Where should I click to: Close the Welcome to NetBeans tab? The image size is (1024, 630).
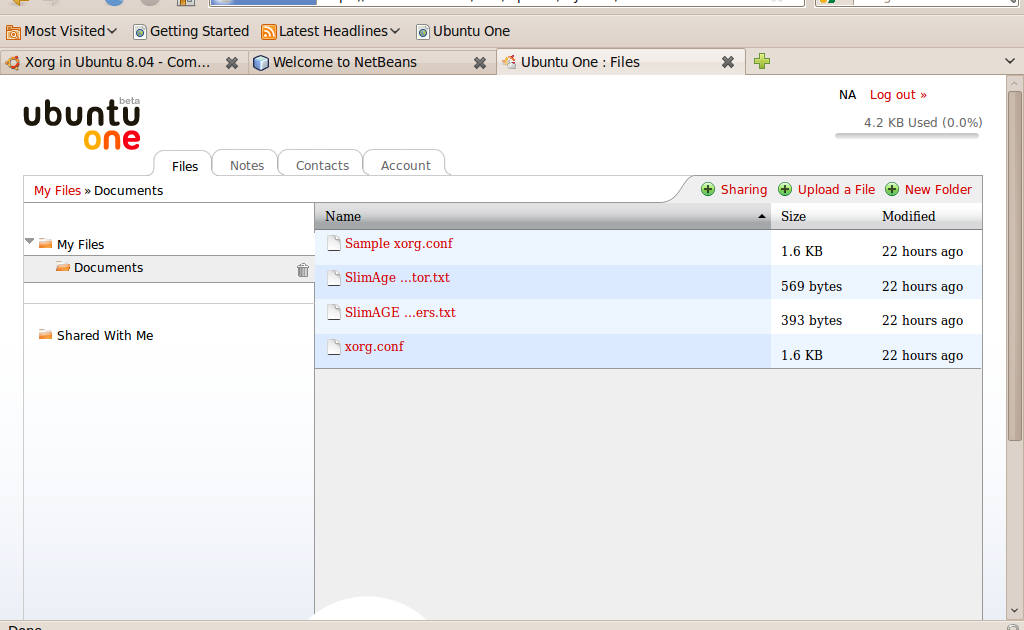(480, 63)
